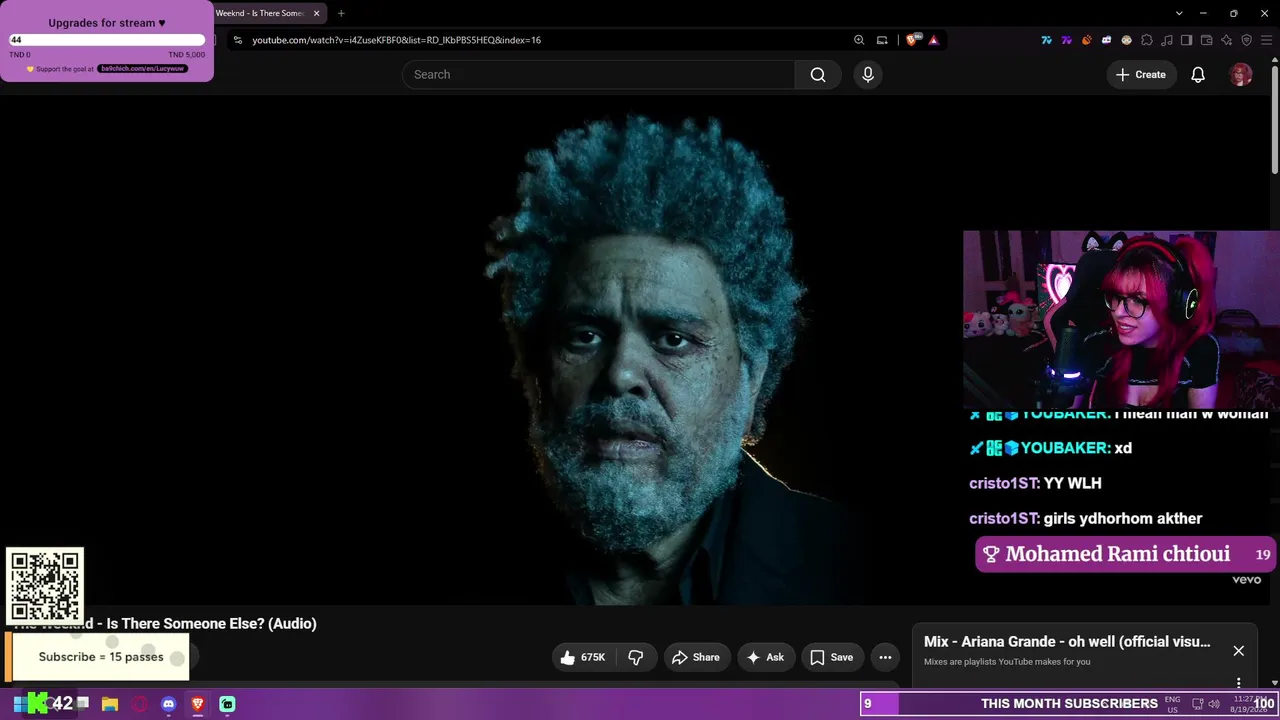Close the Ariana Grande mix playlist panel

tap(1238, 651)
